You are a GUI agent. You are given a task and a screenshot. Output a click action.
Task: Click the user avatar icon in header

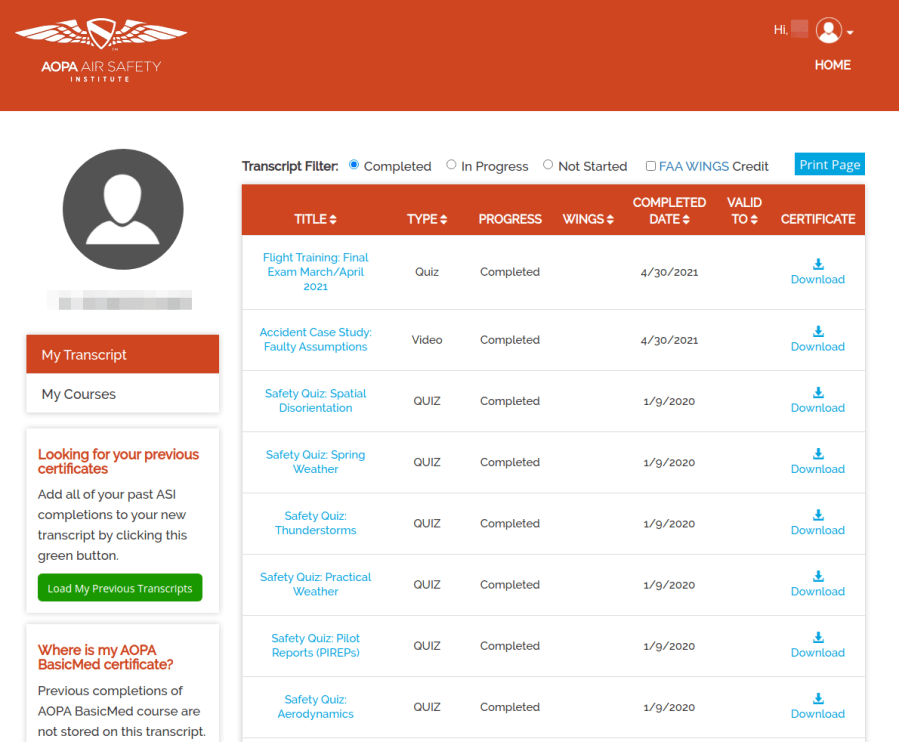[828, 31]
